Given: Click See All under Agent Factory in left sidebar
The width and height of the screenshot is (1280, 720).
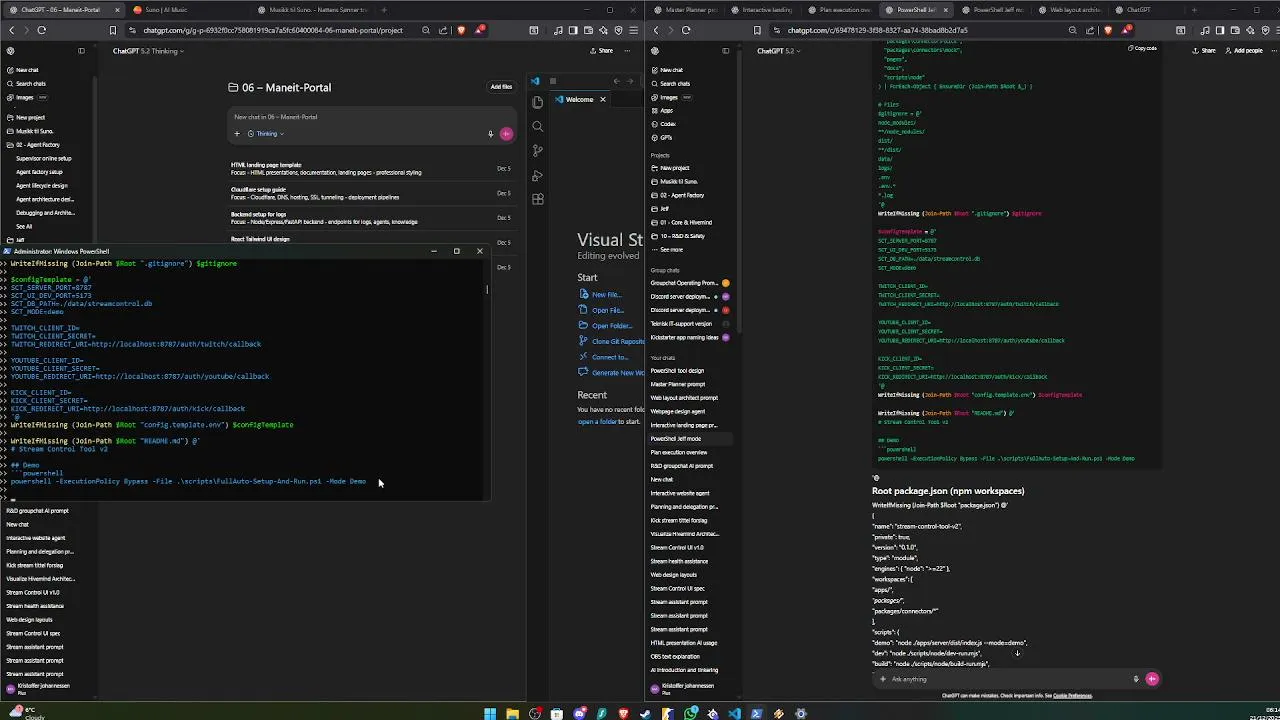Looking at the screenshot, I should [24, 227].
